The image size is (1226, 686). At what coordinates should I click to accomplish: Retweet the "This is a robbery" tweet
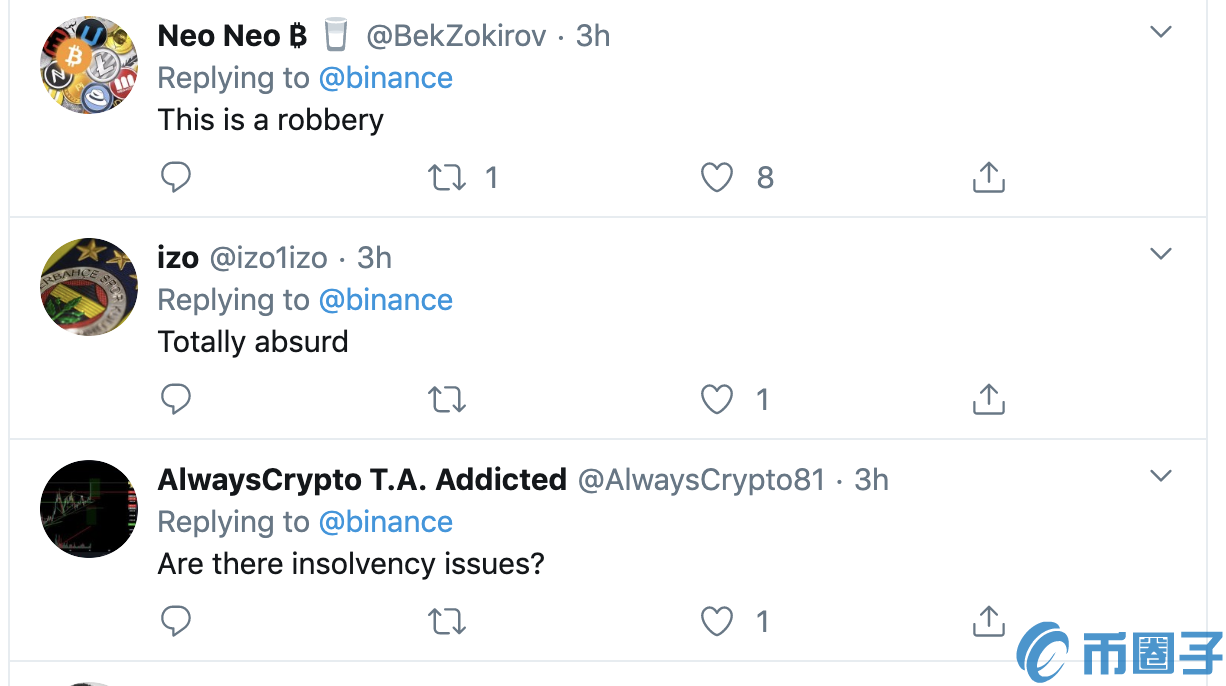coord(447,178)
